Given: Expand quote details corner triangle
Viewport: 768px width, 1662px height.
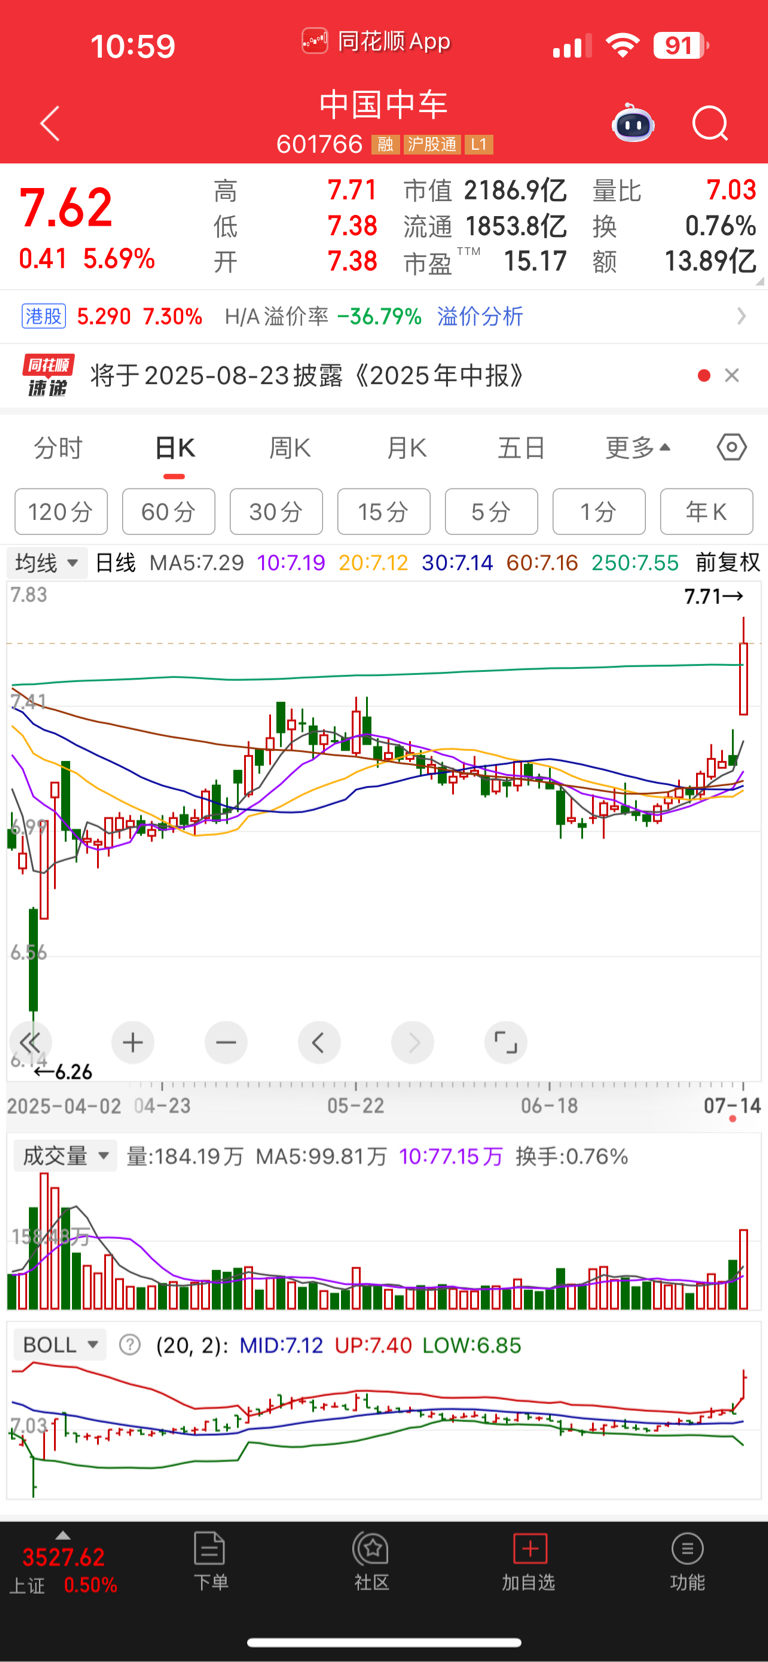Looking at the screenshot, I should pyautogui.click(x=760, y=282).
